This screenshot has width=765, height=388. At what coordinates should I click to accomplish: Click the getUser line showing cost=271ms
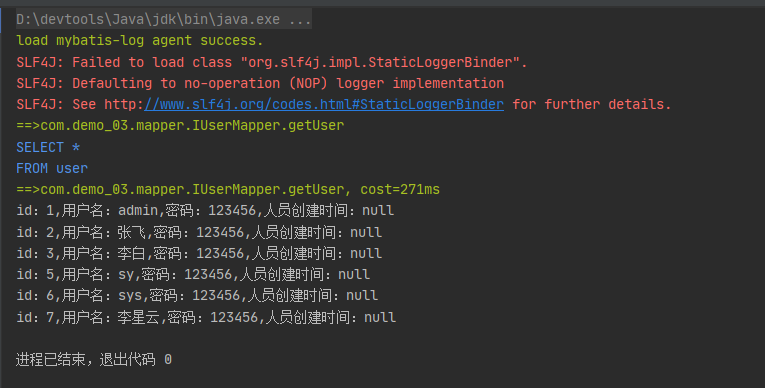pyautogui.click(x=228, y=189)
